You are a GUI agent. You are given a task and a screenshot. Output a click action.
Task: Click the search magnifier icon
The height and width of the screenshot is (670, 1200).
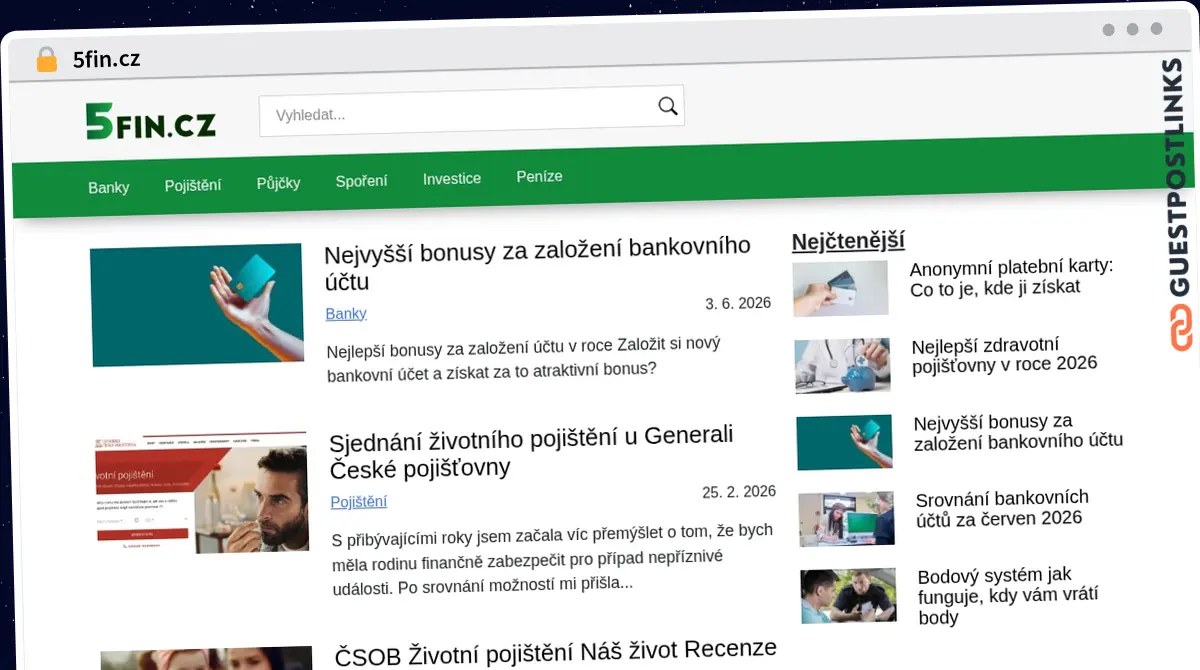point(668,106)
